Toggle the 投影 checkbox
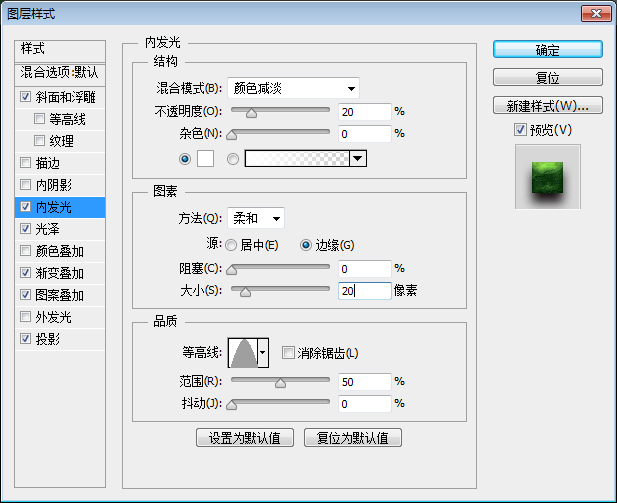 26,338
